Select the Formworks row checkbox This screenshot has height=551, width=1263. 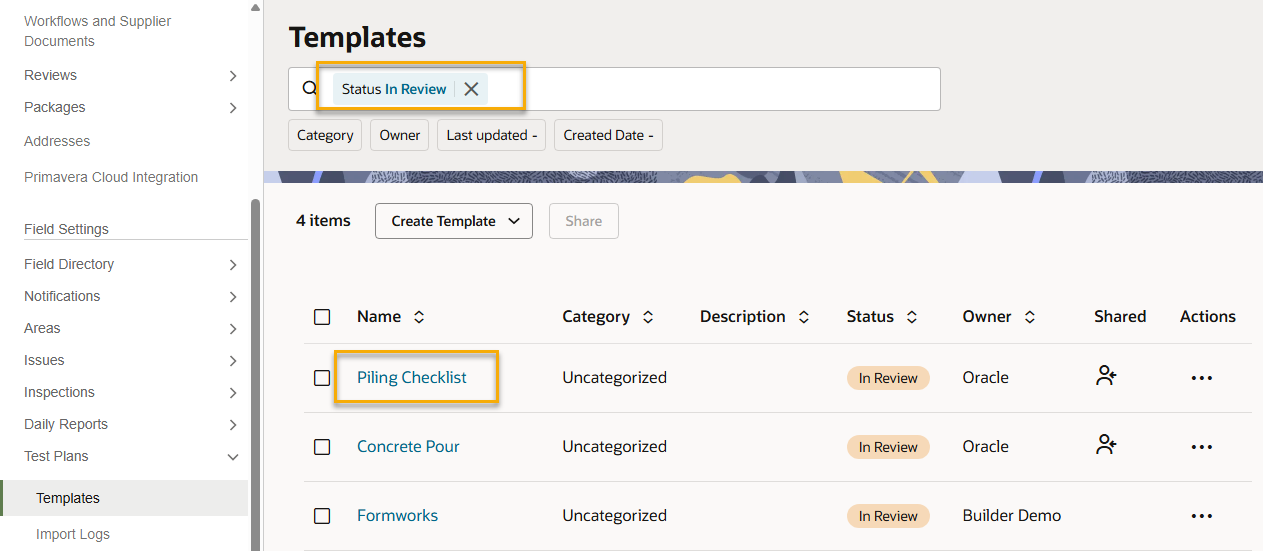coord(322,516)
